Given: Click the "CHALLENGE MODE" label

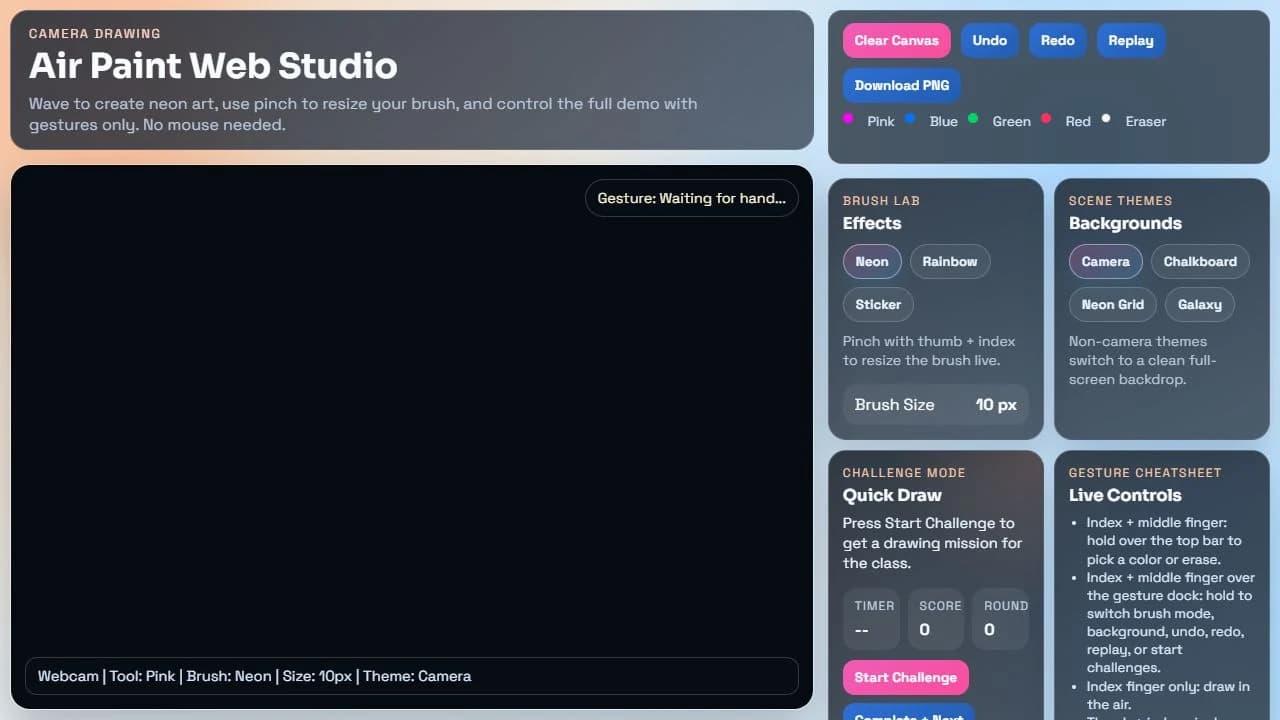Looking at the screenshot, I should [x=904, y=473].
